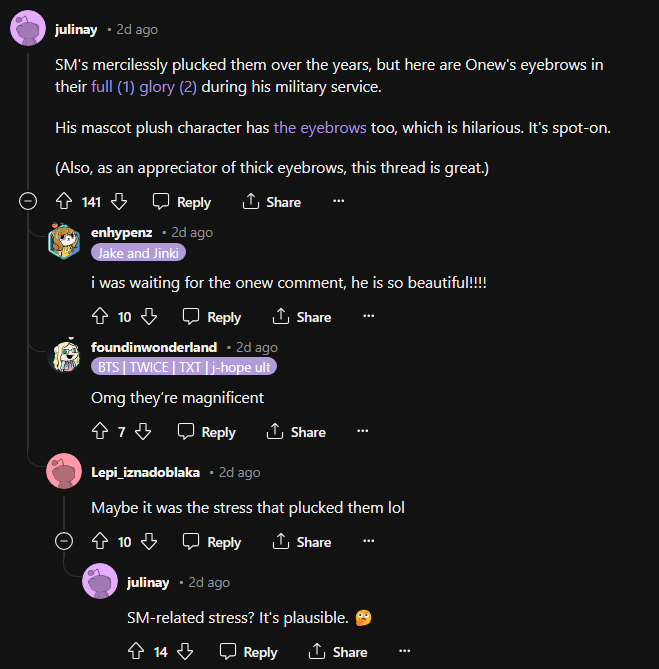
Task: Upvote enhypenz's comment about onew
Action: 99,317
